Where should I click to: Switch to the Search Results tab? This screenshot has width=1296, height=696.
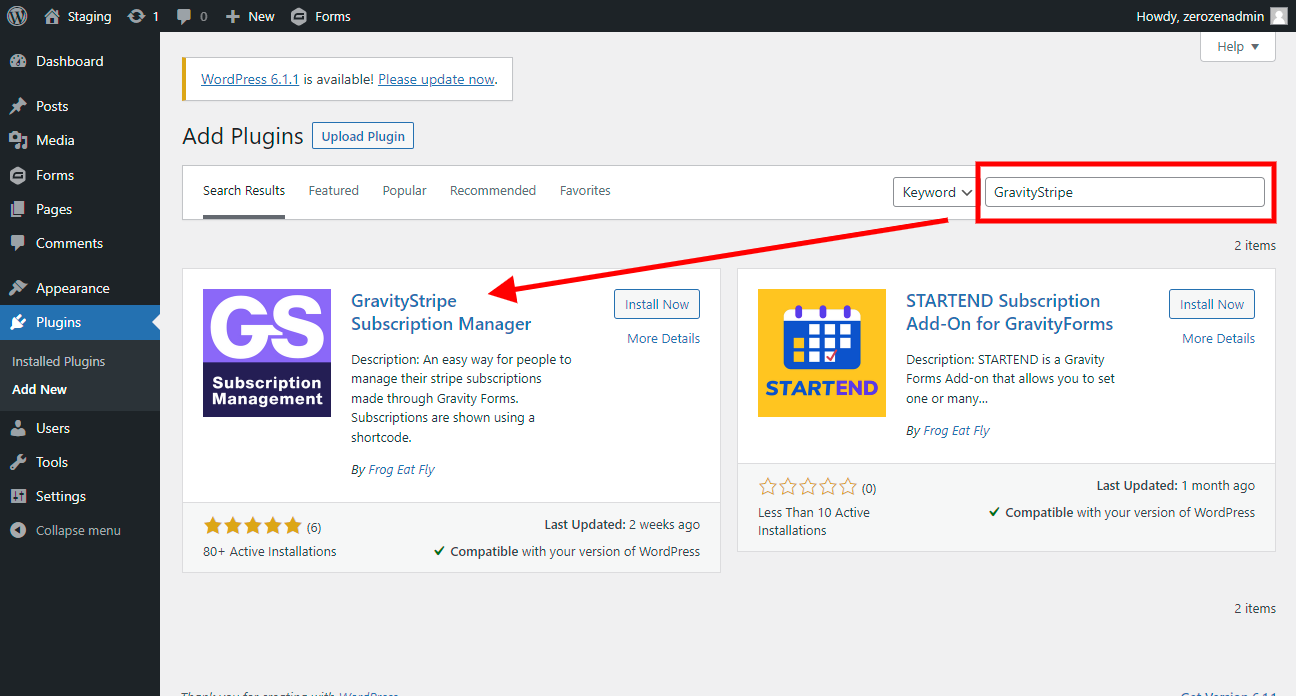(244, 190)
